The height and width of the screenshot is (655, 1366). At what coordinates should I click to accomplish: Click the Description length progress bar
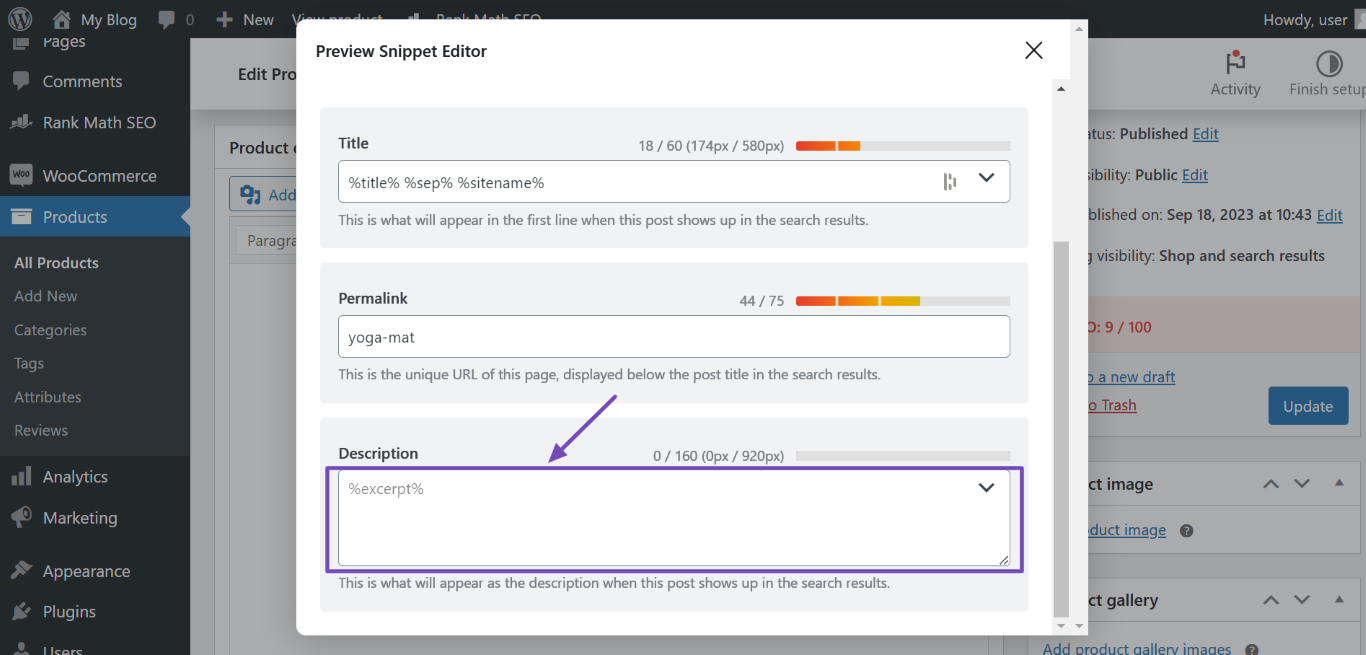pos(903,456)
